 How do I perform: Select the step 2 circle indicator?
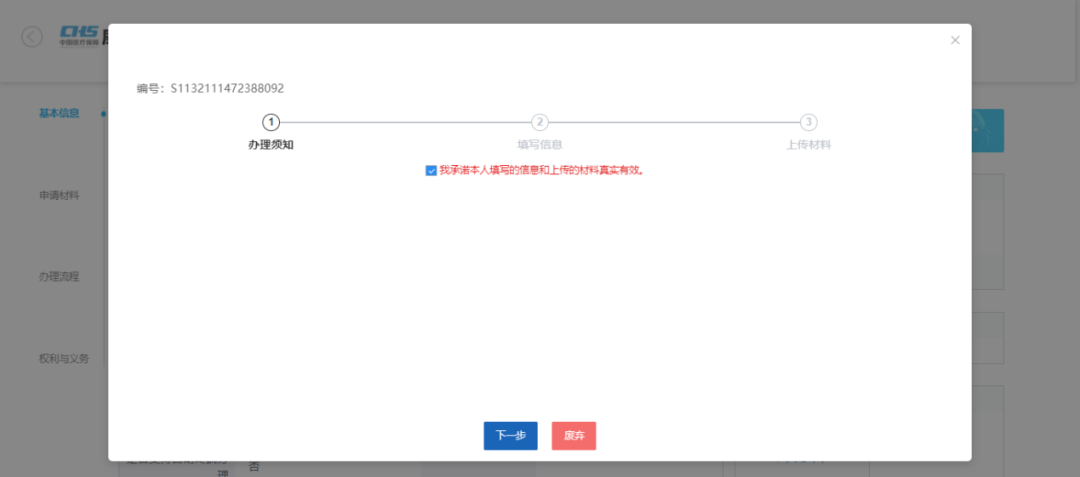[539, 122]
